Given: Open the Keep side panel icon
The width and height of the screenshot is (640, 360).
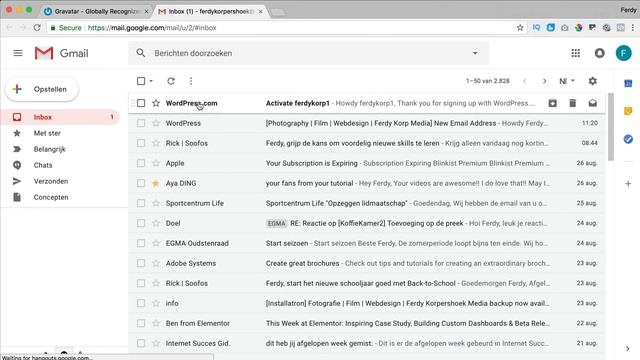Looking at the screenshot, I should (628, 111).
